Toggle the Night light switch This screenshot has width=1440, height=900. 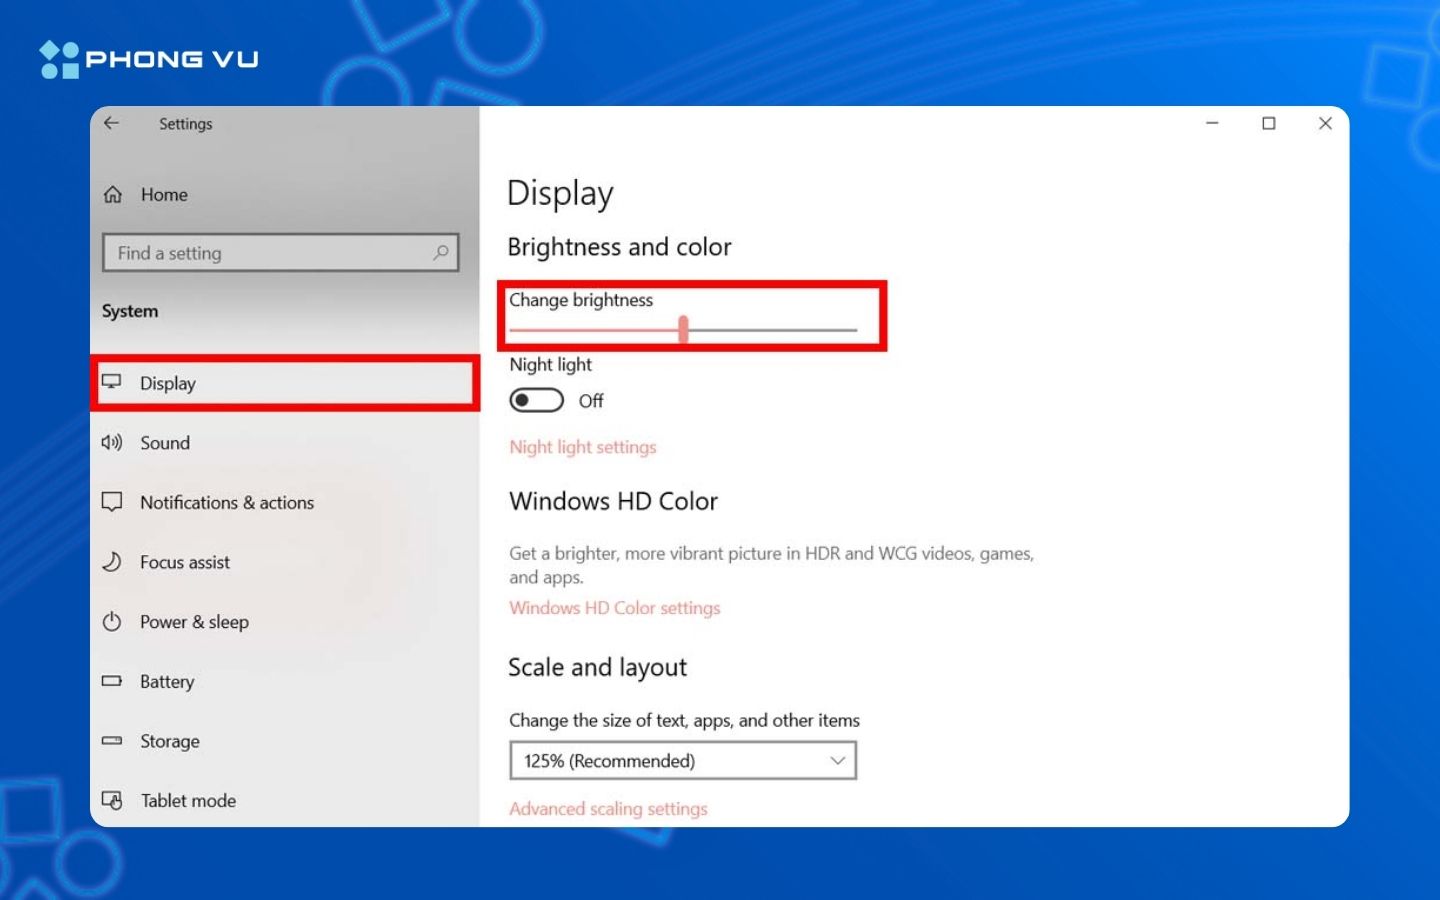click(537, 401)
